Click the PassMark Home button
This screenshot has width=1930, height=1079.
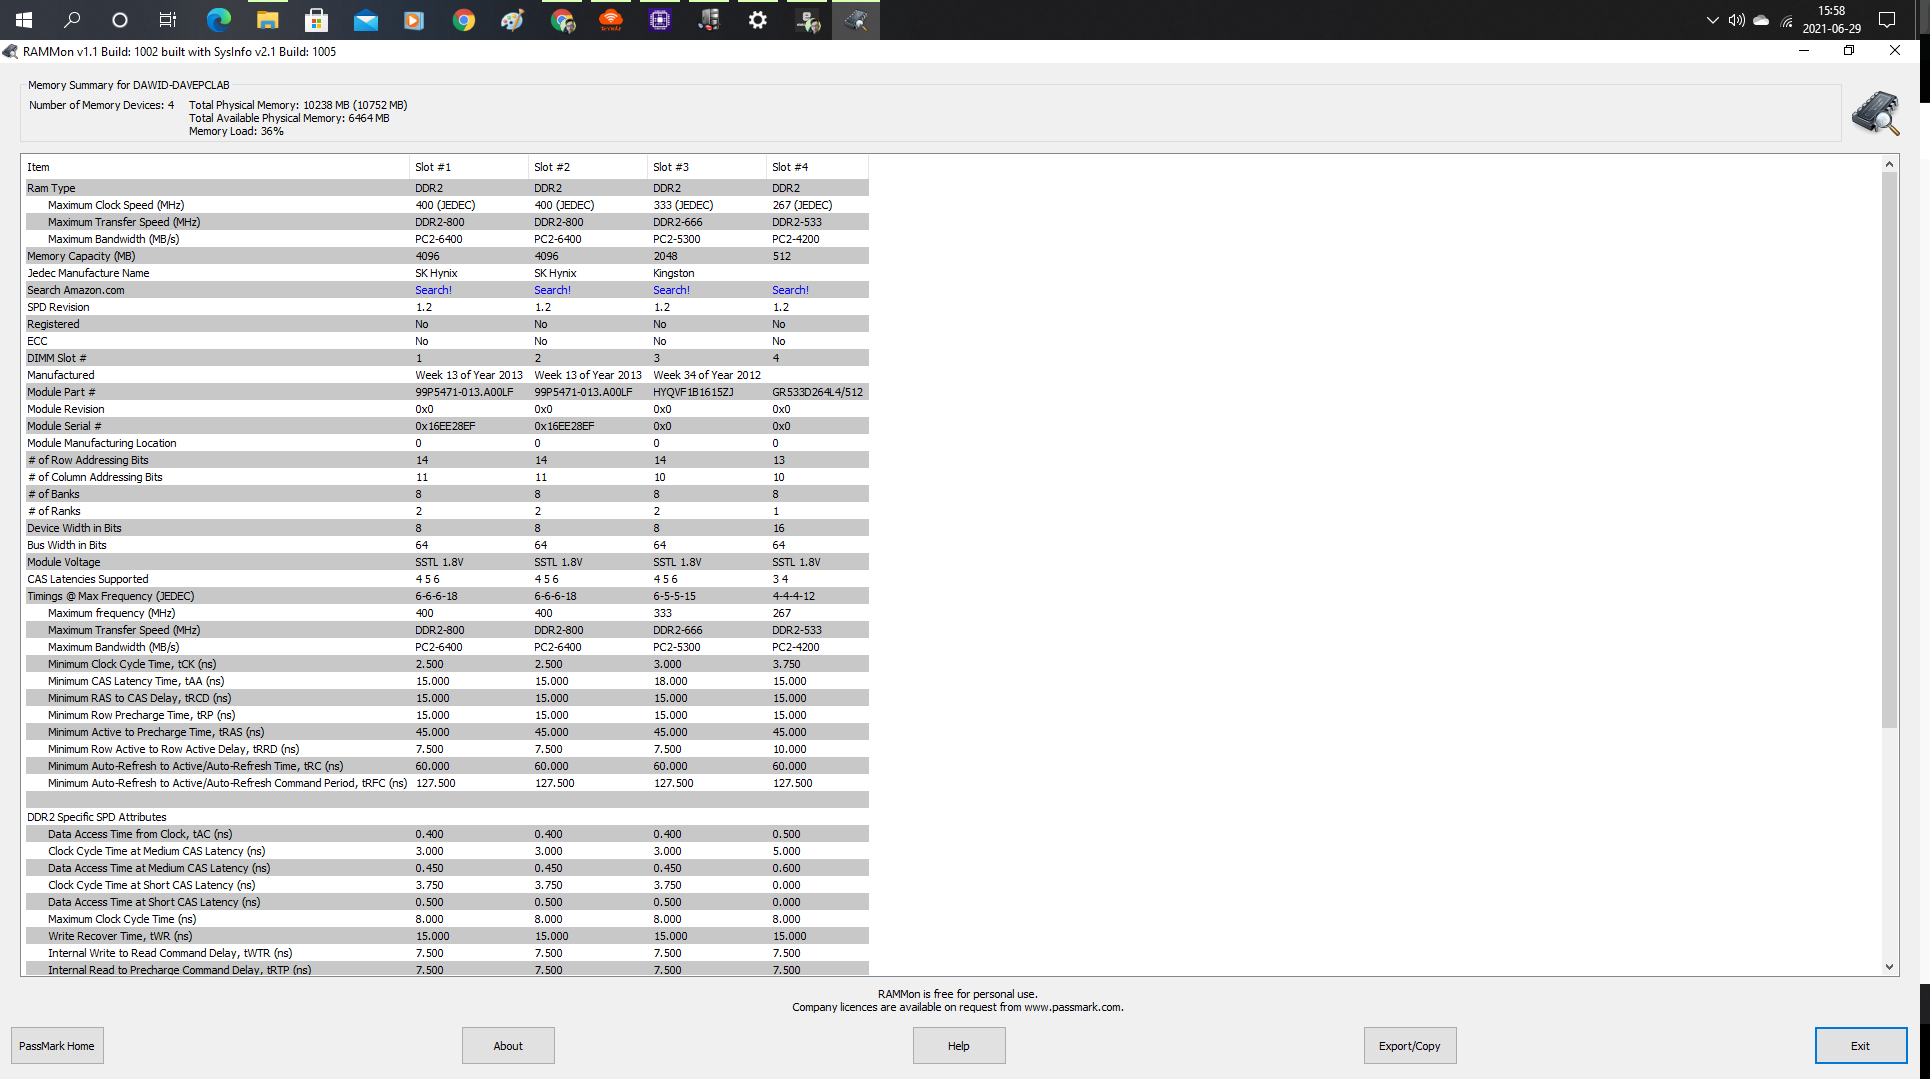click(57, 1046)
